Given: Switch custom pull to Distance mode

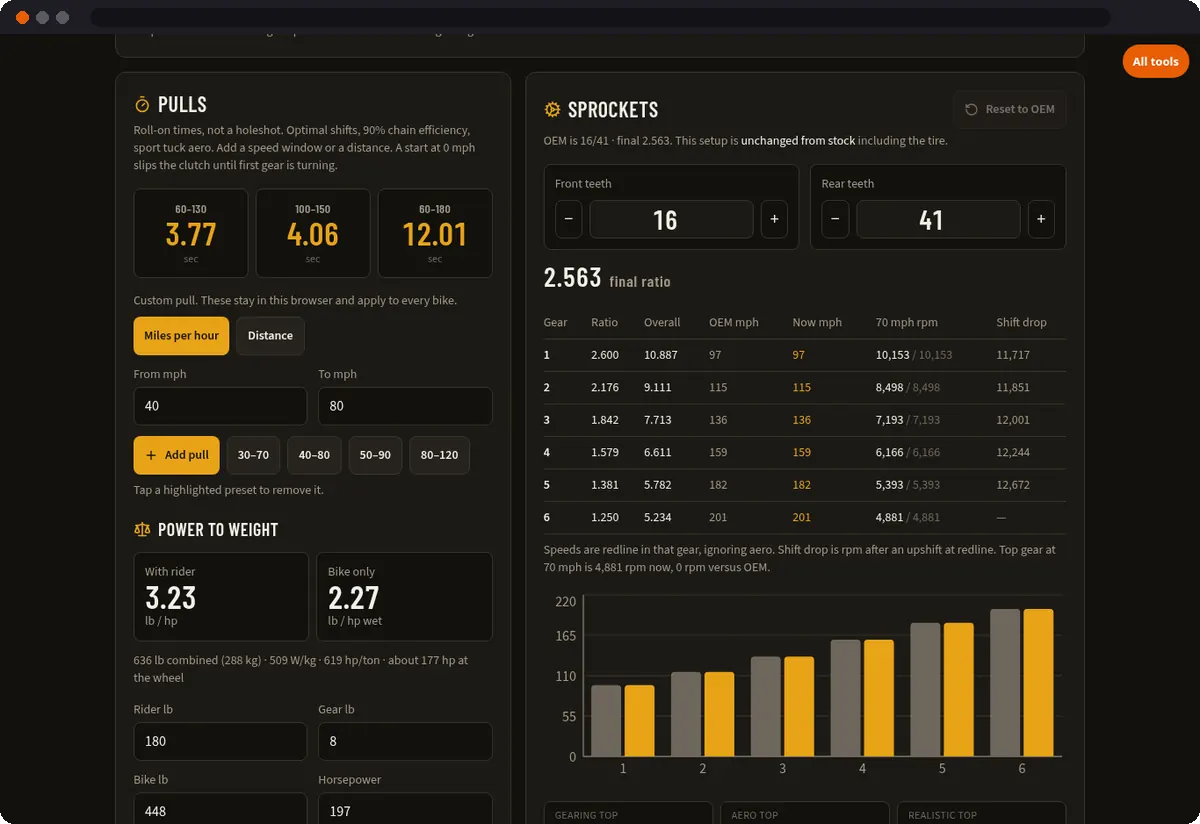Looking at the screenshot, I should click(270, 336).
